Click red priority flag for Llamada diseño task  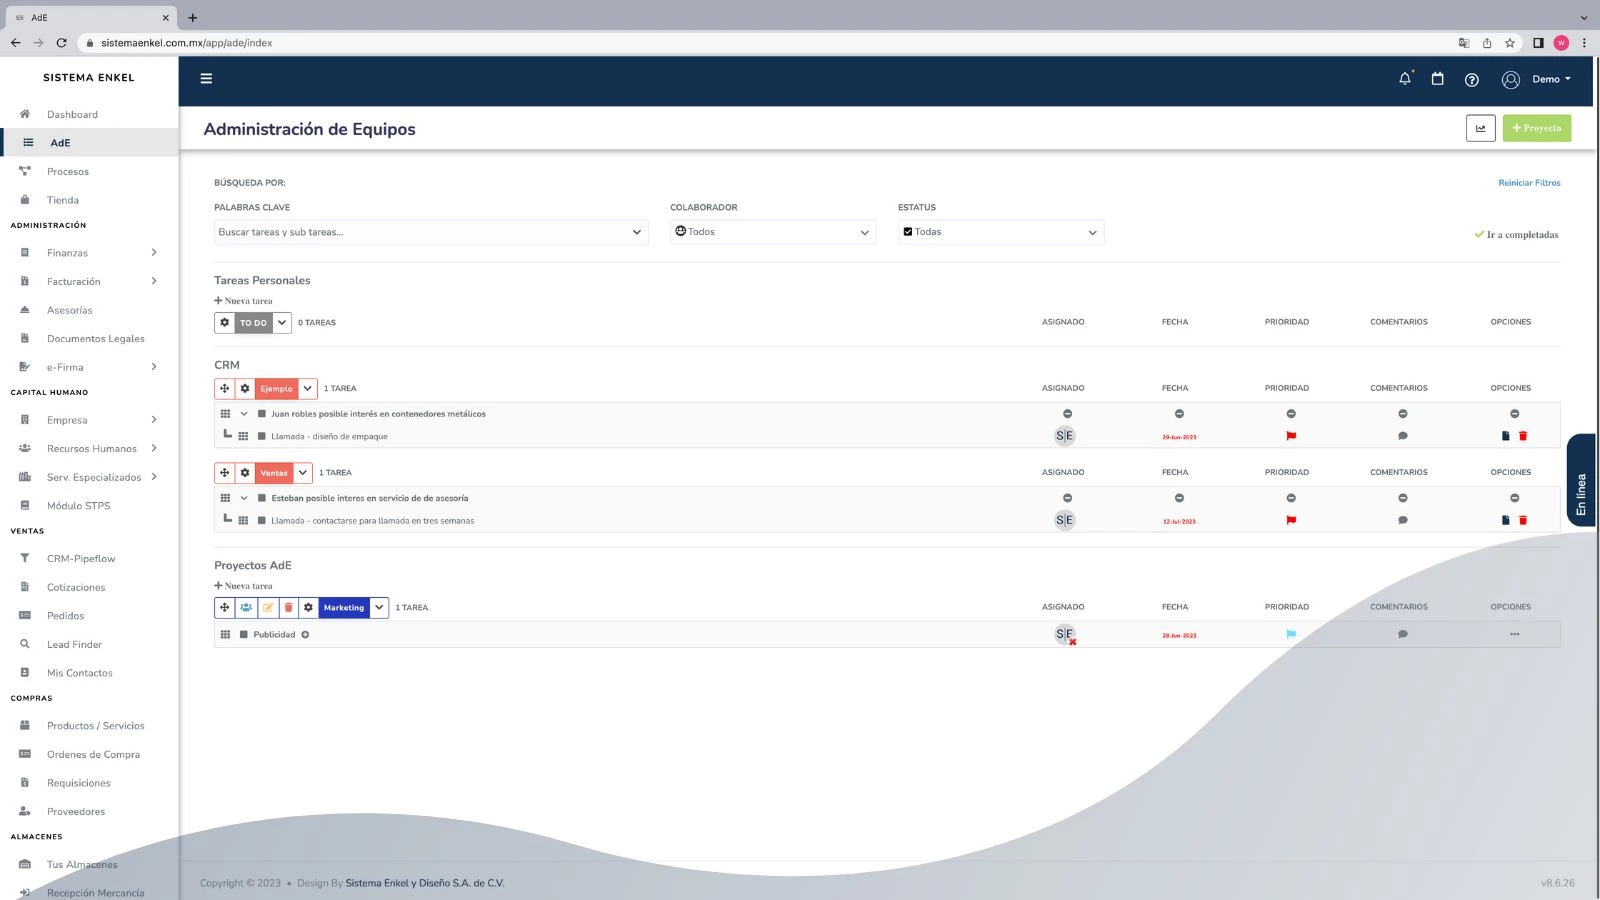[1291, 436]
